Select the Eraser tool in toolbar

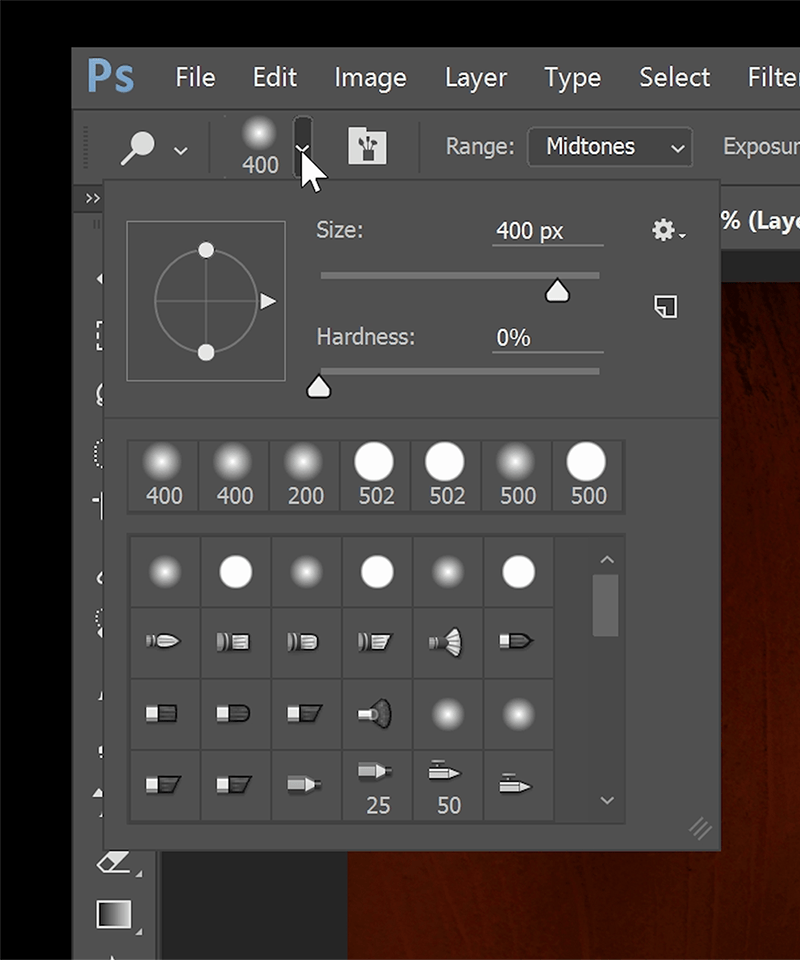[x=113, y=863]
